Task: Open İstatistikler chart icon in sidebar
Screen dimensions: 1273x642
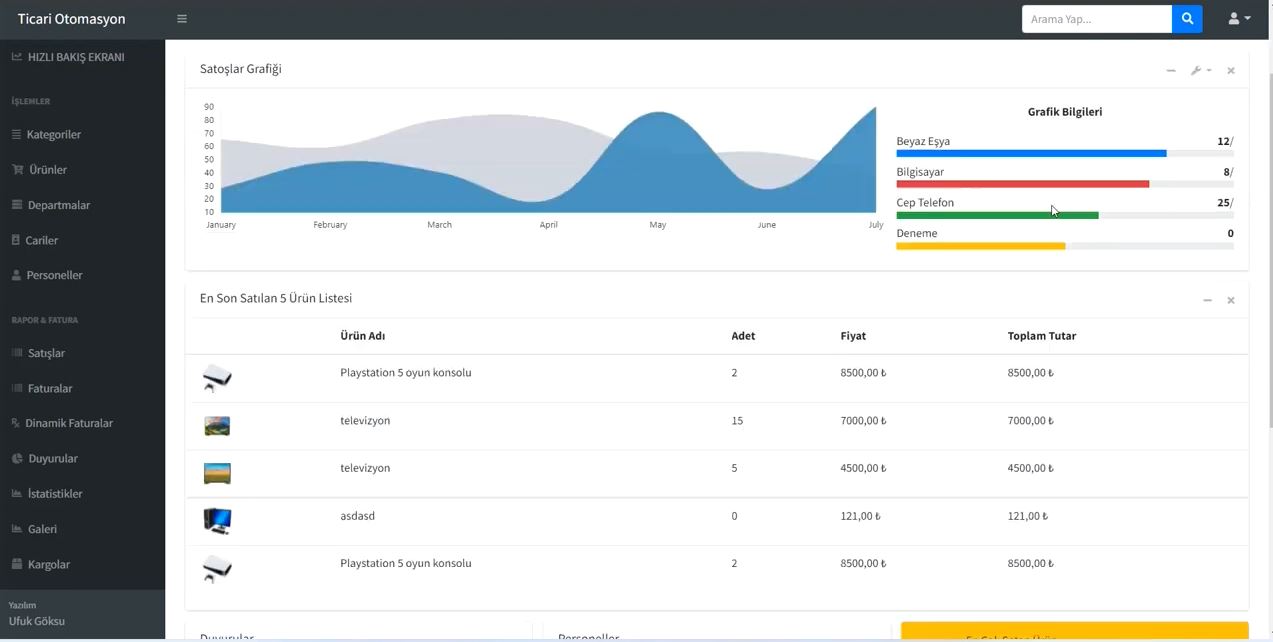Action: [17, 494]
